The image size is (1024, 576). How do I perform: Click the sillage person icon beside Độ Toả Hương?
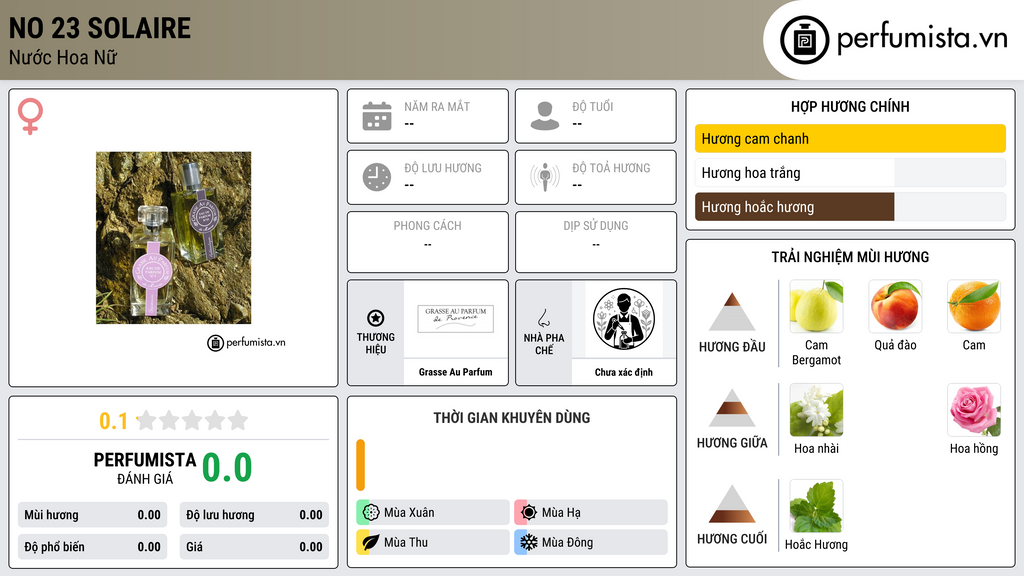[x=545, y=177]
